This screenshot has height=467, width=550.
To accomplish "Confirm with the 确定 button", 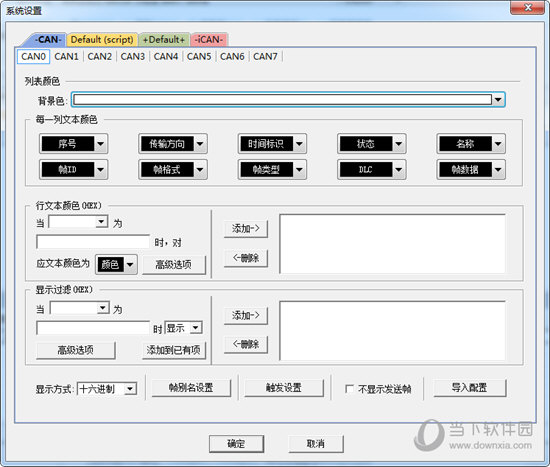I will coord(236,444).
